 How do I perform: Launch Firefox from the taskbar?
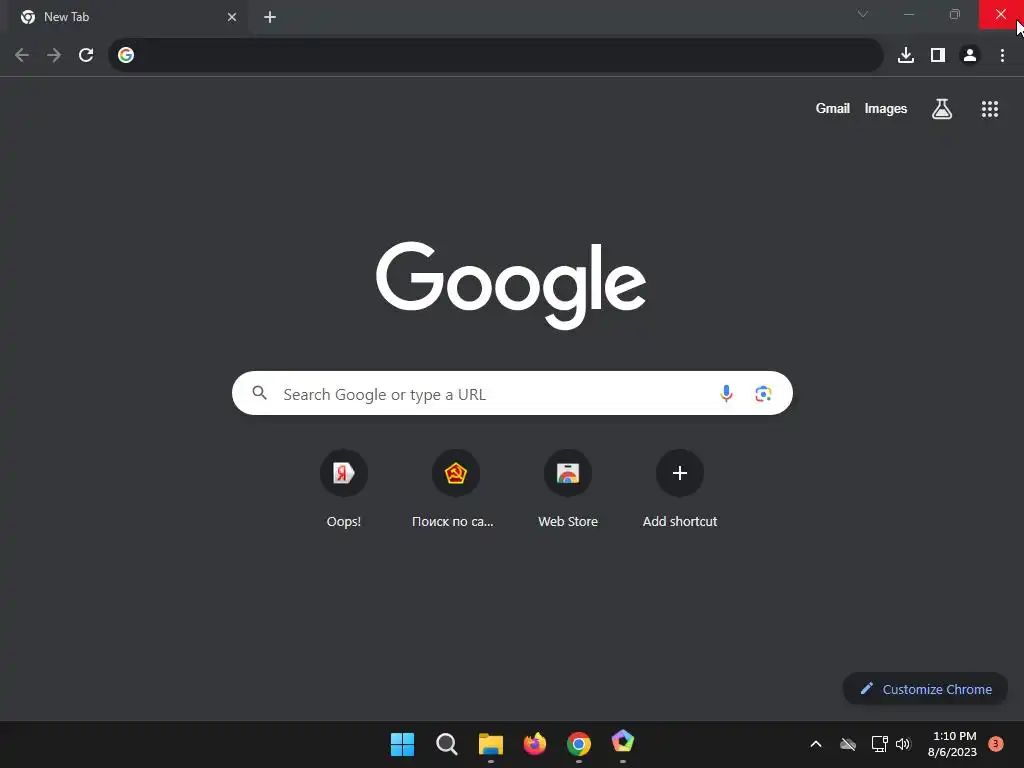[535, 744]
